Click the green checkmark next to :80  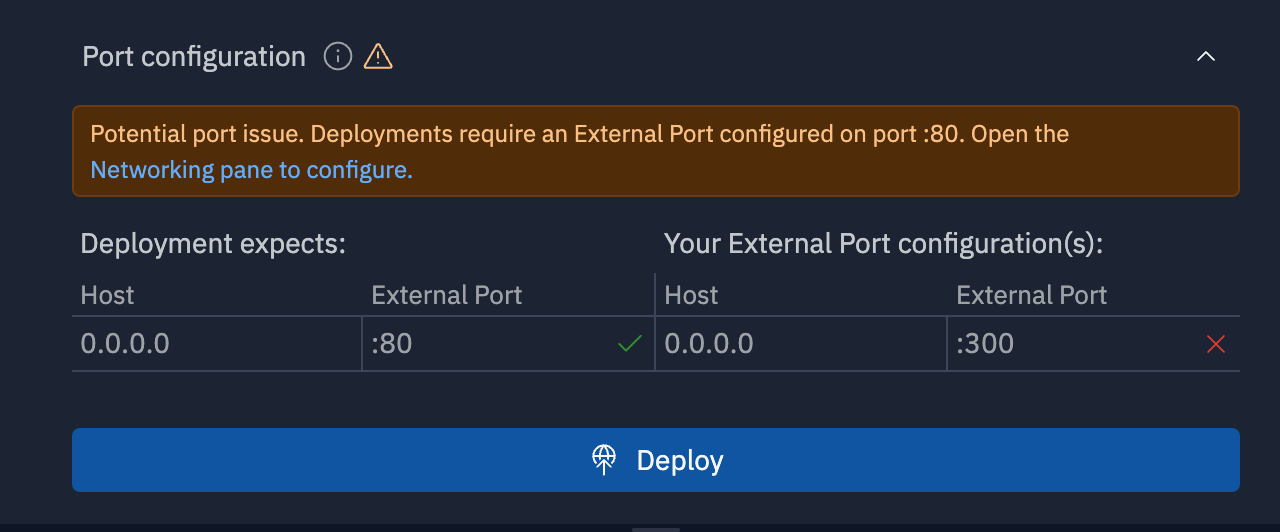pos(629,344)
